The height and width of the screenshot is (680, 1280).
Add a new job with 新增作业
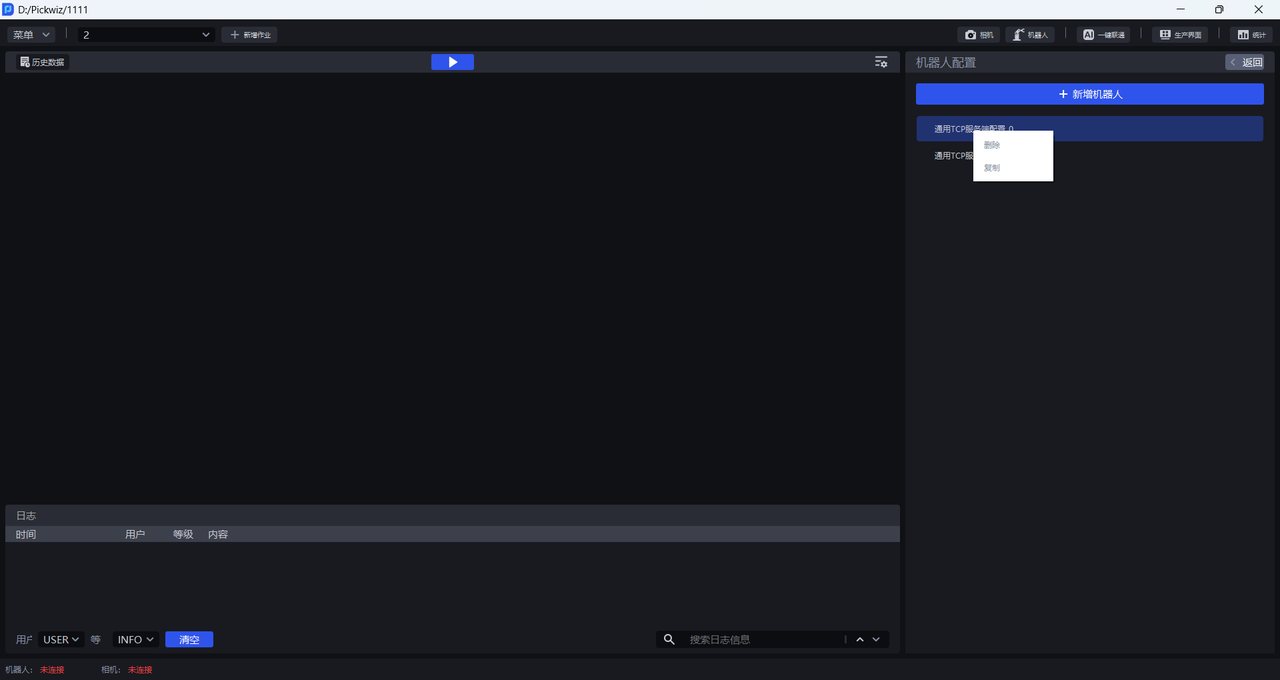click(249, 35)
